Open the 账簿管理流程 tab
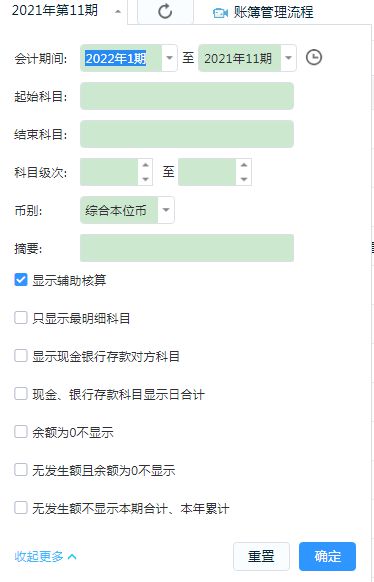The height and width of the screenshot is (582, 374). coord(263,13)
